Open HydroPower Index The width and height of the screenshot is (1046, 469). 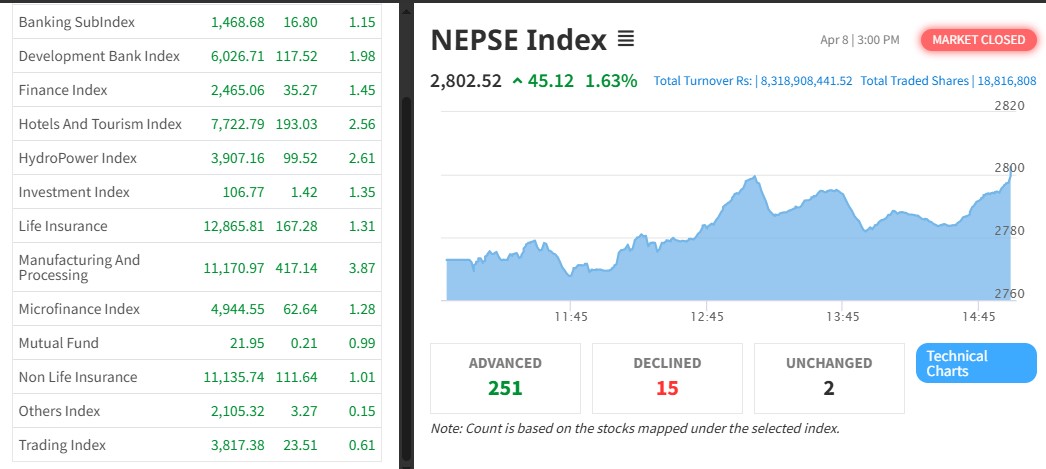(78, 158)
